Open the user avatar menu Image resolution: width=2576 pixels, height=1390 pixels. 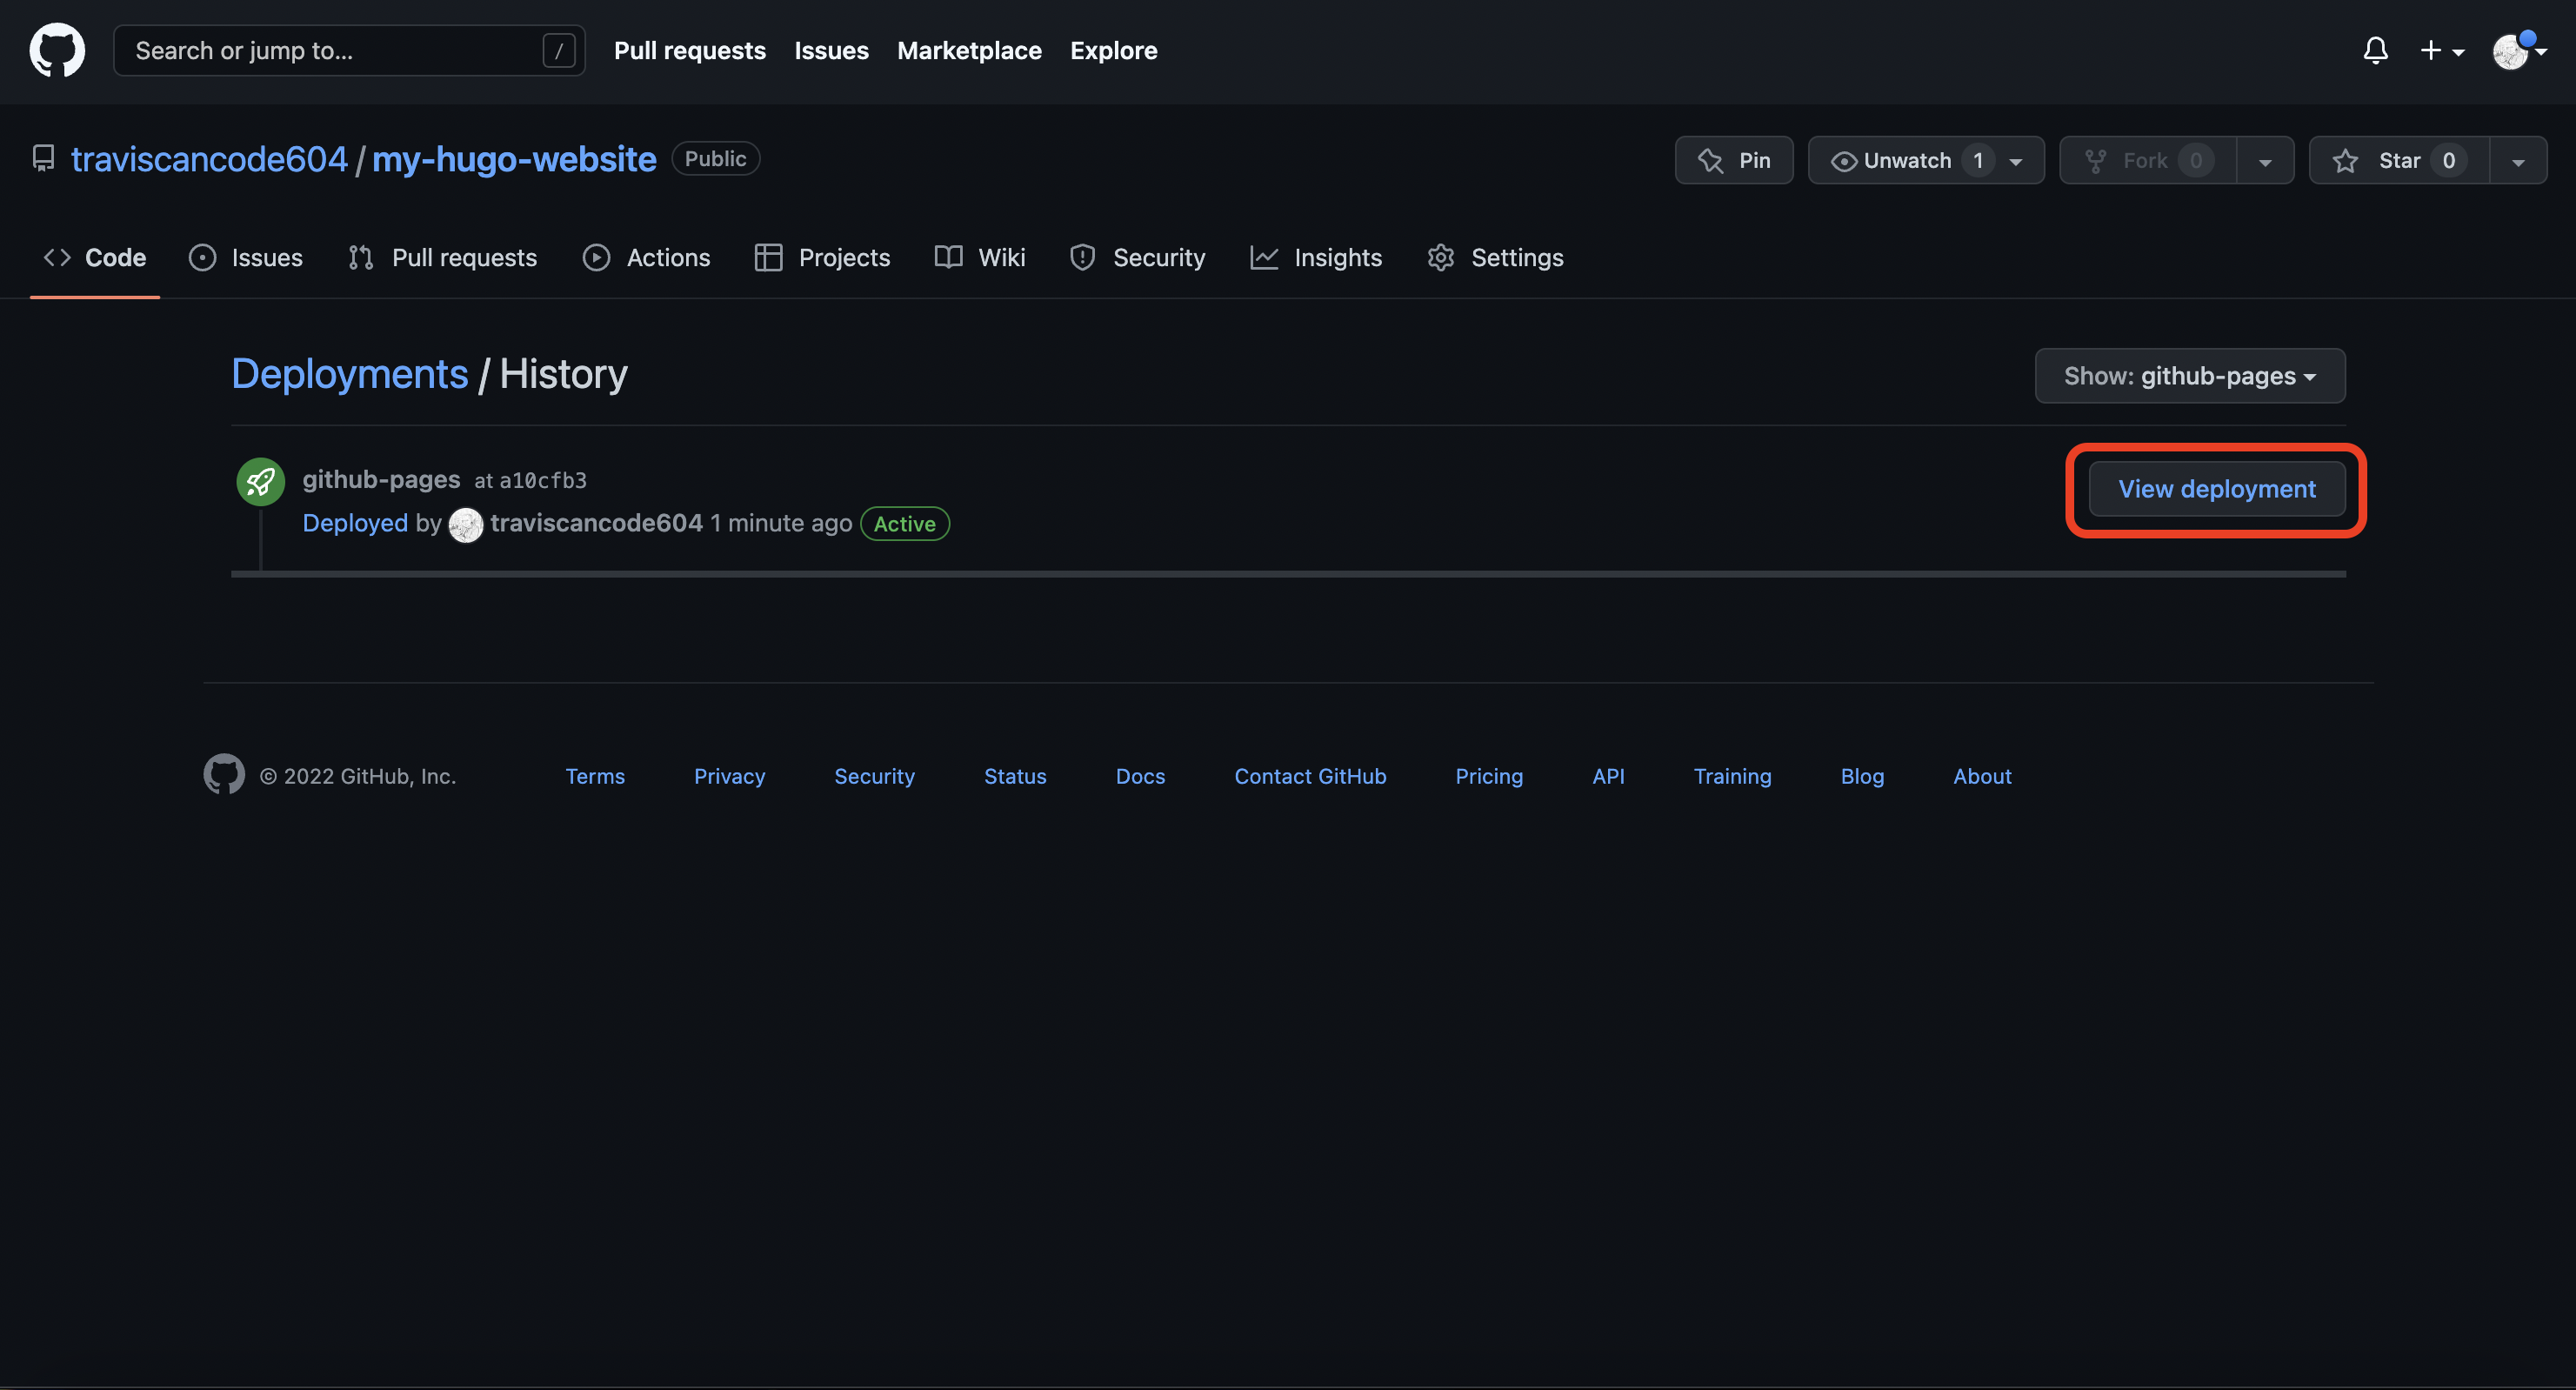[2518, 50]
